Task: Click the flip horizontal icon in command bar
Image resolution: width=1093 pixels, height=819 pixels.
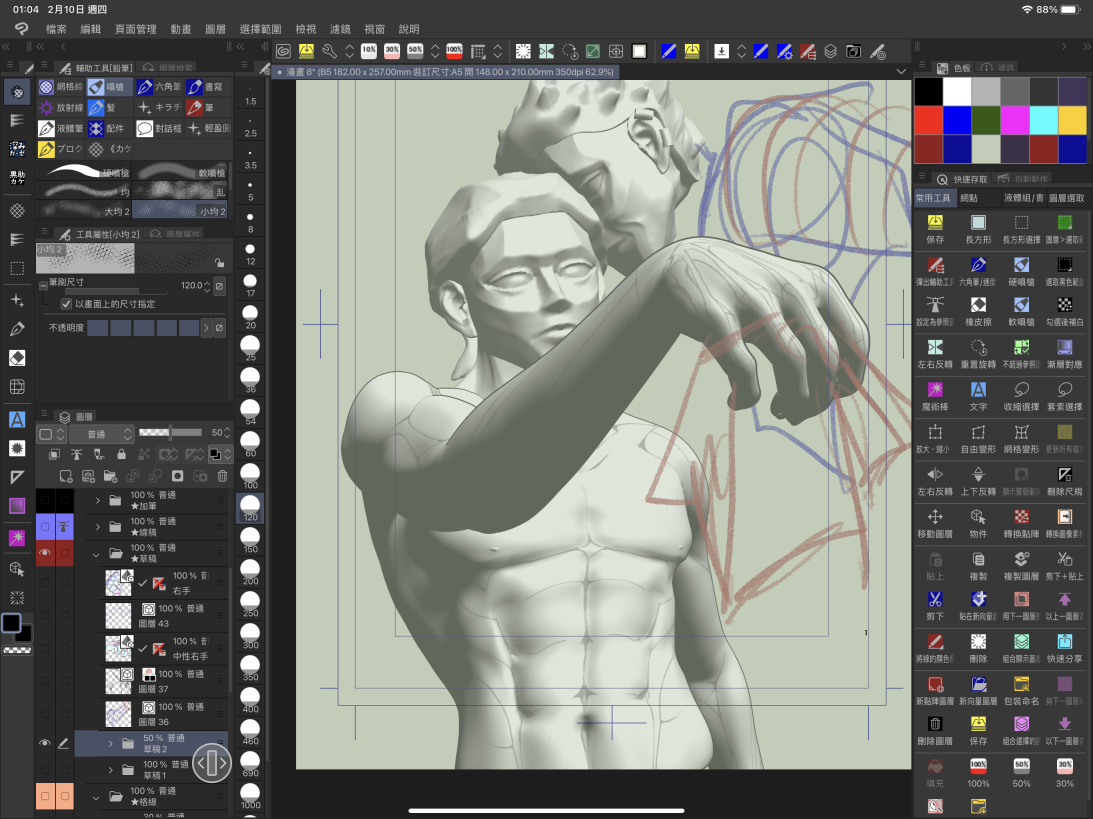Action: [546, 51]
